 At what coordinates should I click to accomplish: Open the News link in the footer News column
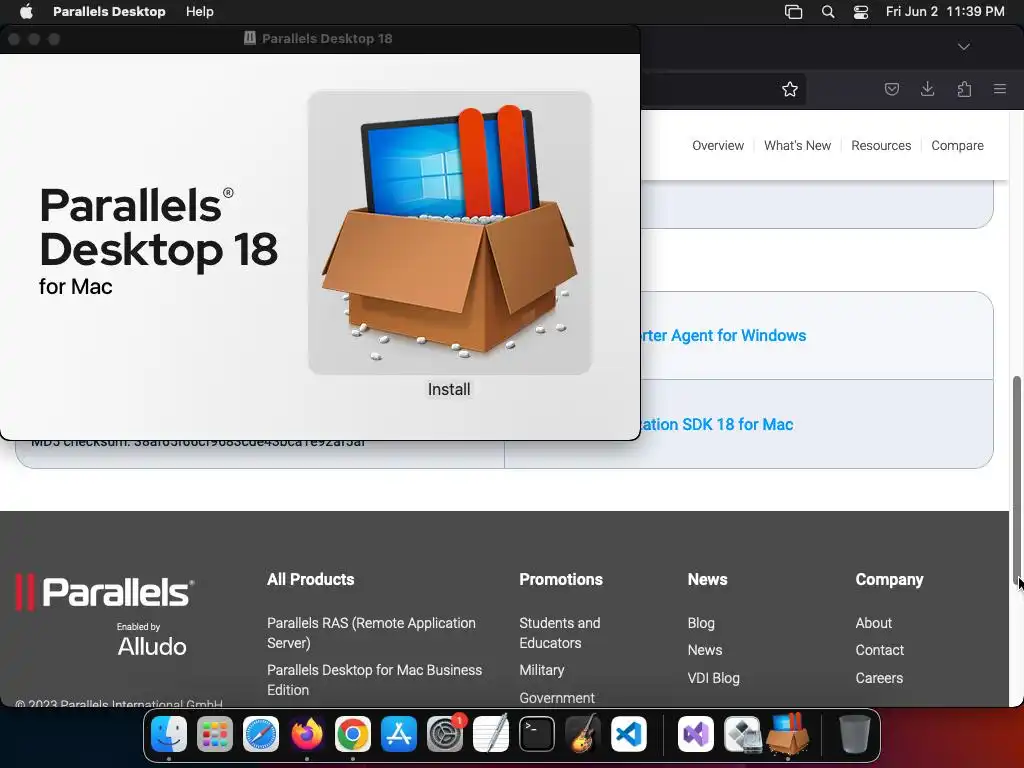tap(705, 650)
